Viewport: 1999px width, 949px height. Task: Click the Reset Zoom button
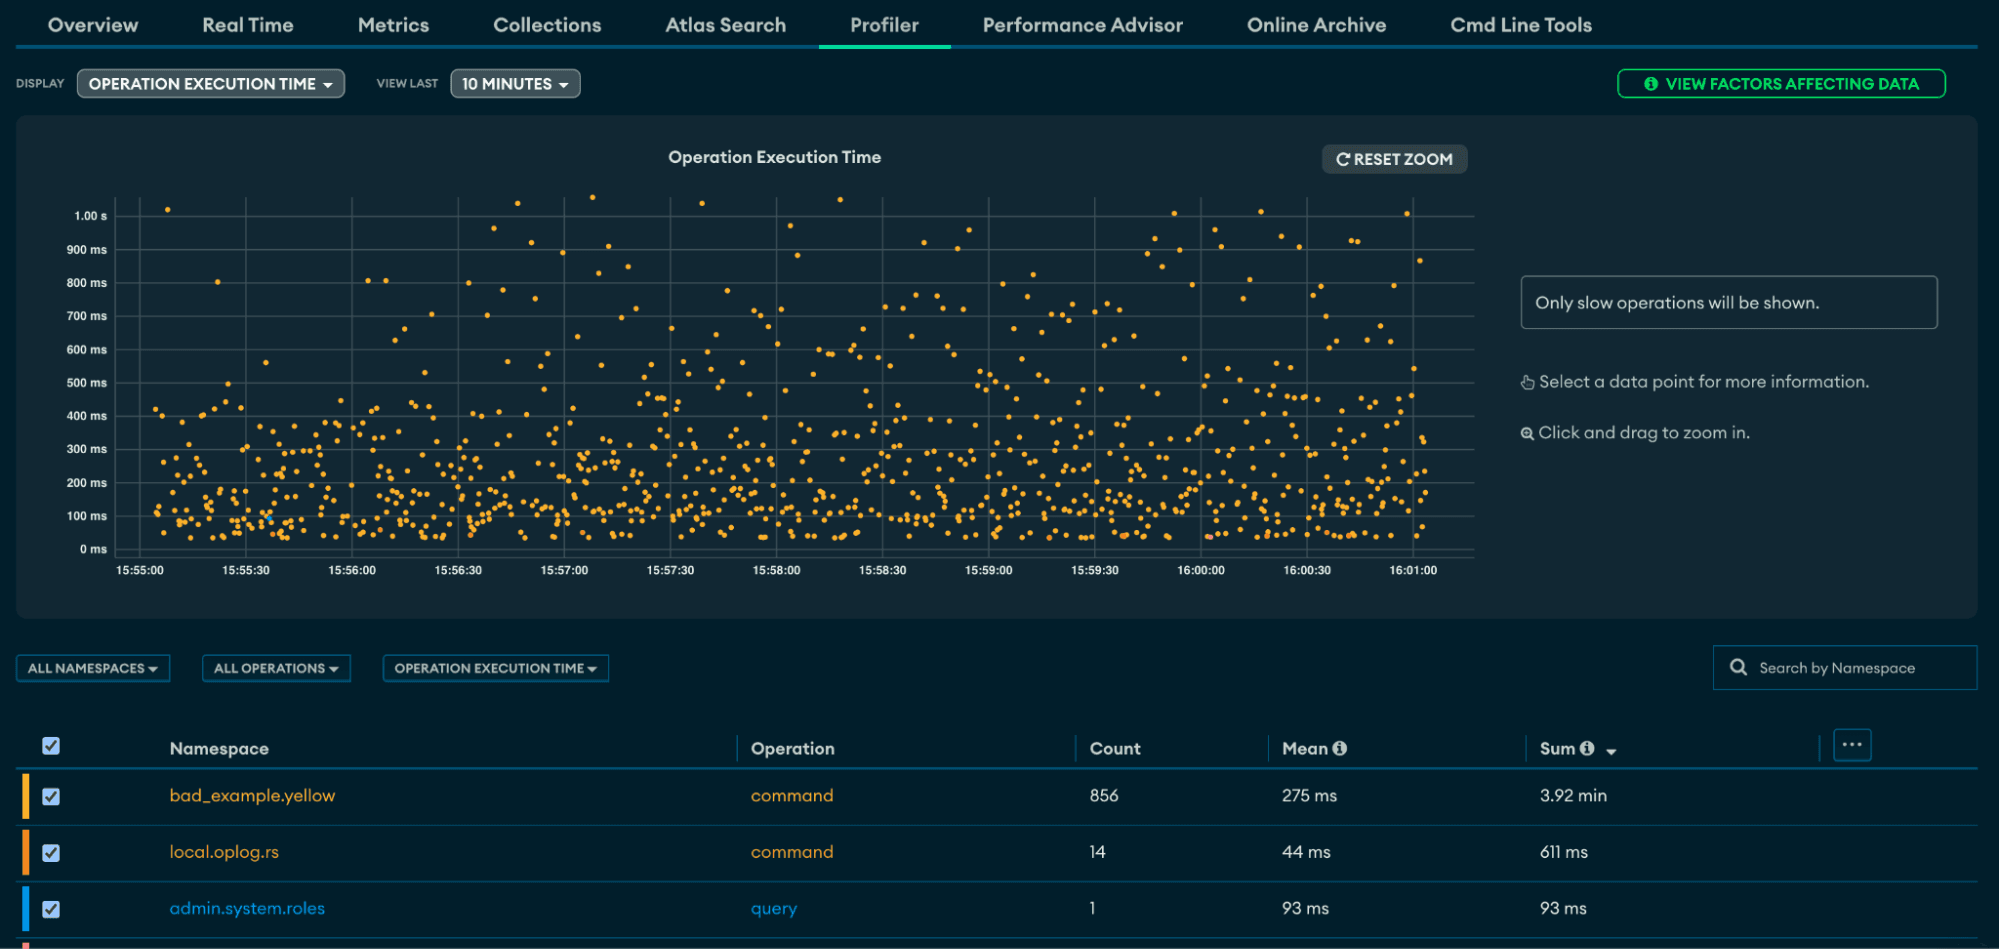(1394, 159)
